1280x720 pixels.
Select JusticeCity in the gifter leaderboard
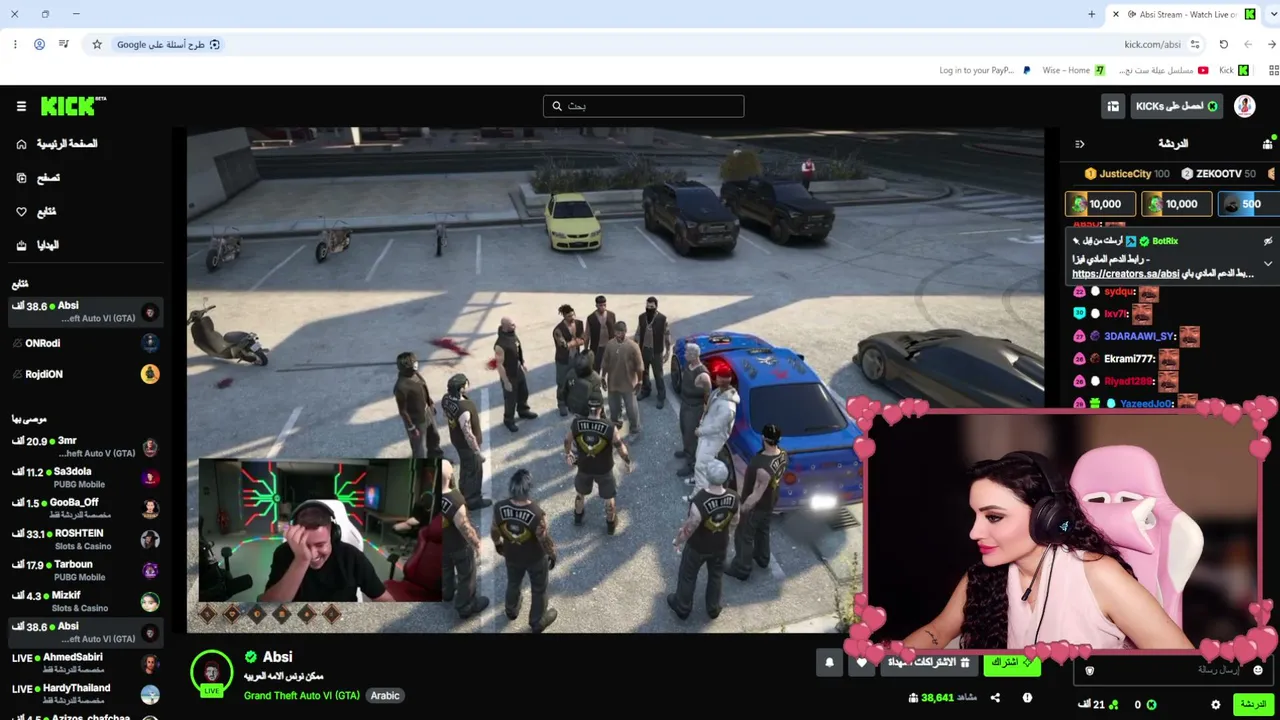(x=1127, y=174)
